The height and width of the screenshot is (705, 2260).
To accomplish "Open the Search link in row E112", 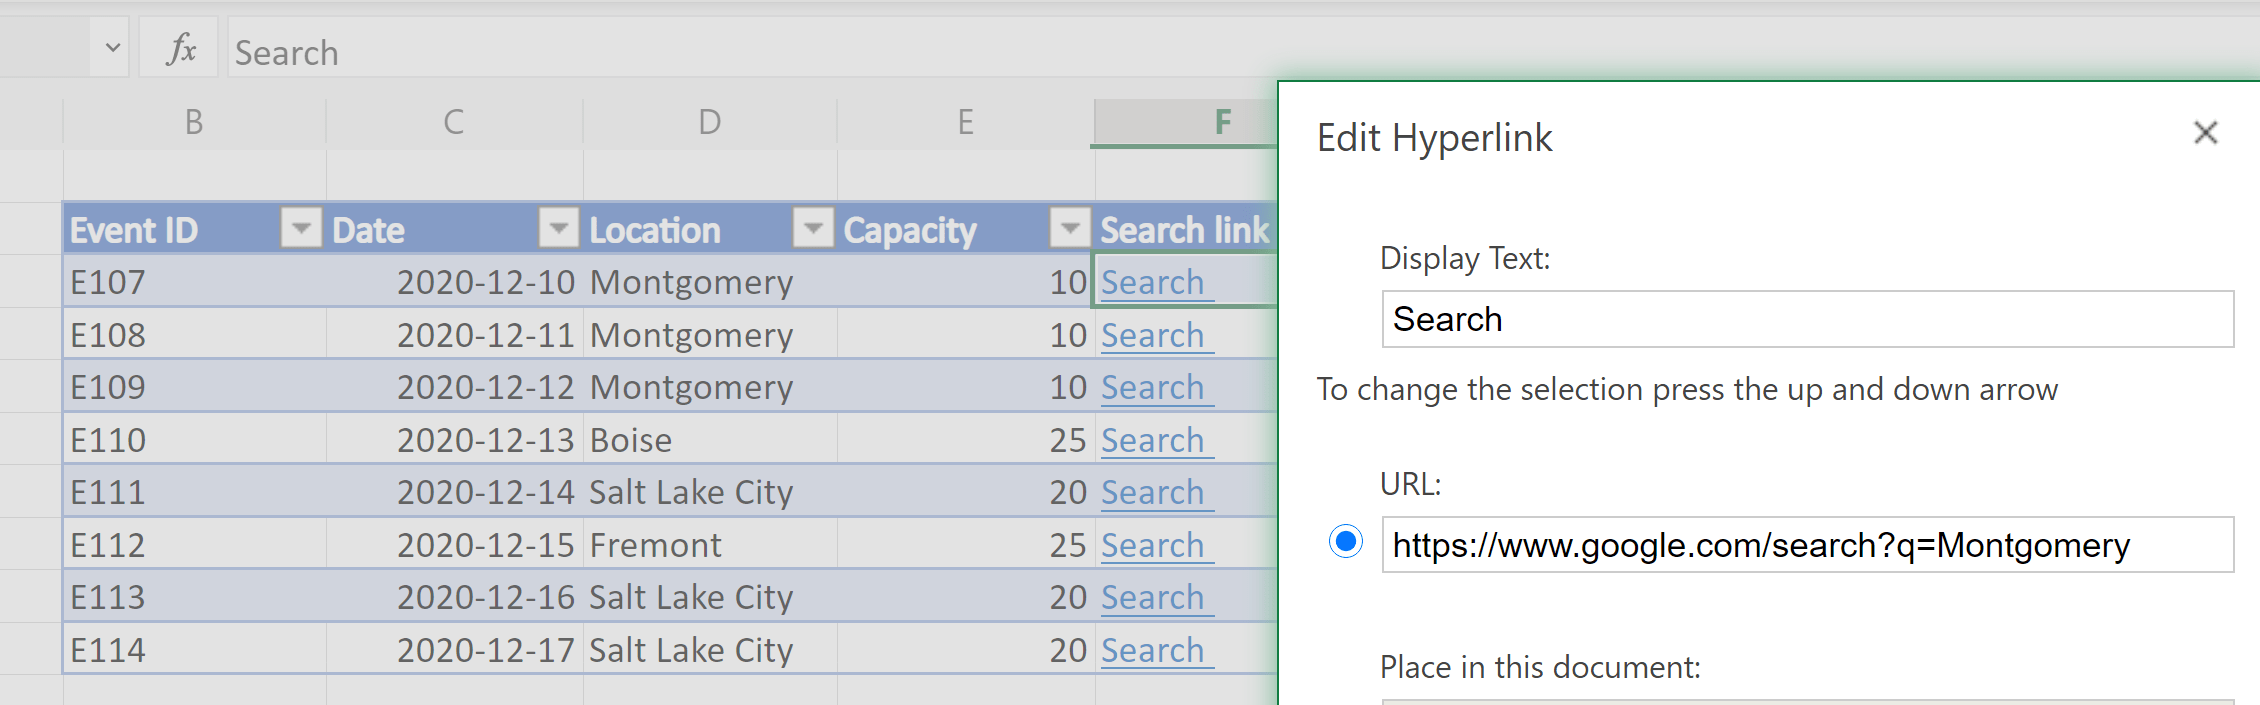I will 1153,545.
